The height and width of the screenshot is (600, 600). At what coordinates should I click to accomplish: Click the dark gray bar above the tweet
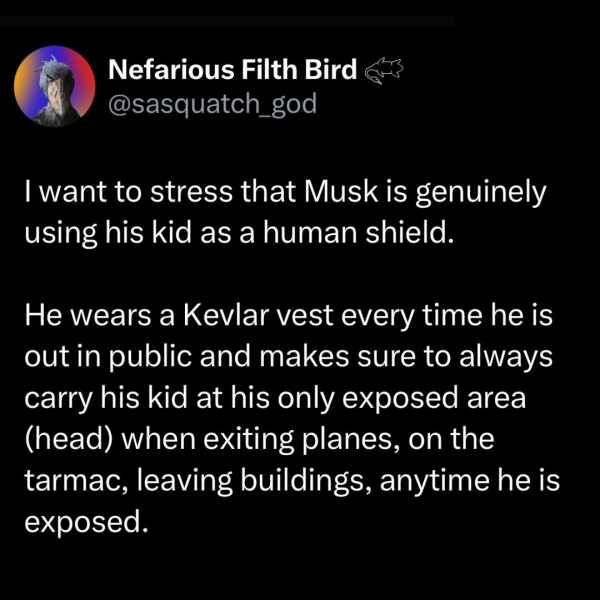tap(227, 21)
